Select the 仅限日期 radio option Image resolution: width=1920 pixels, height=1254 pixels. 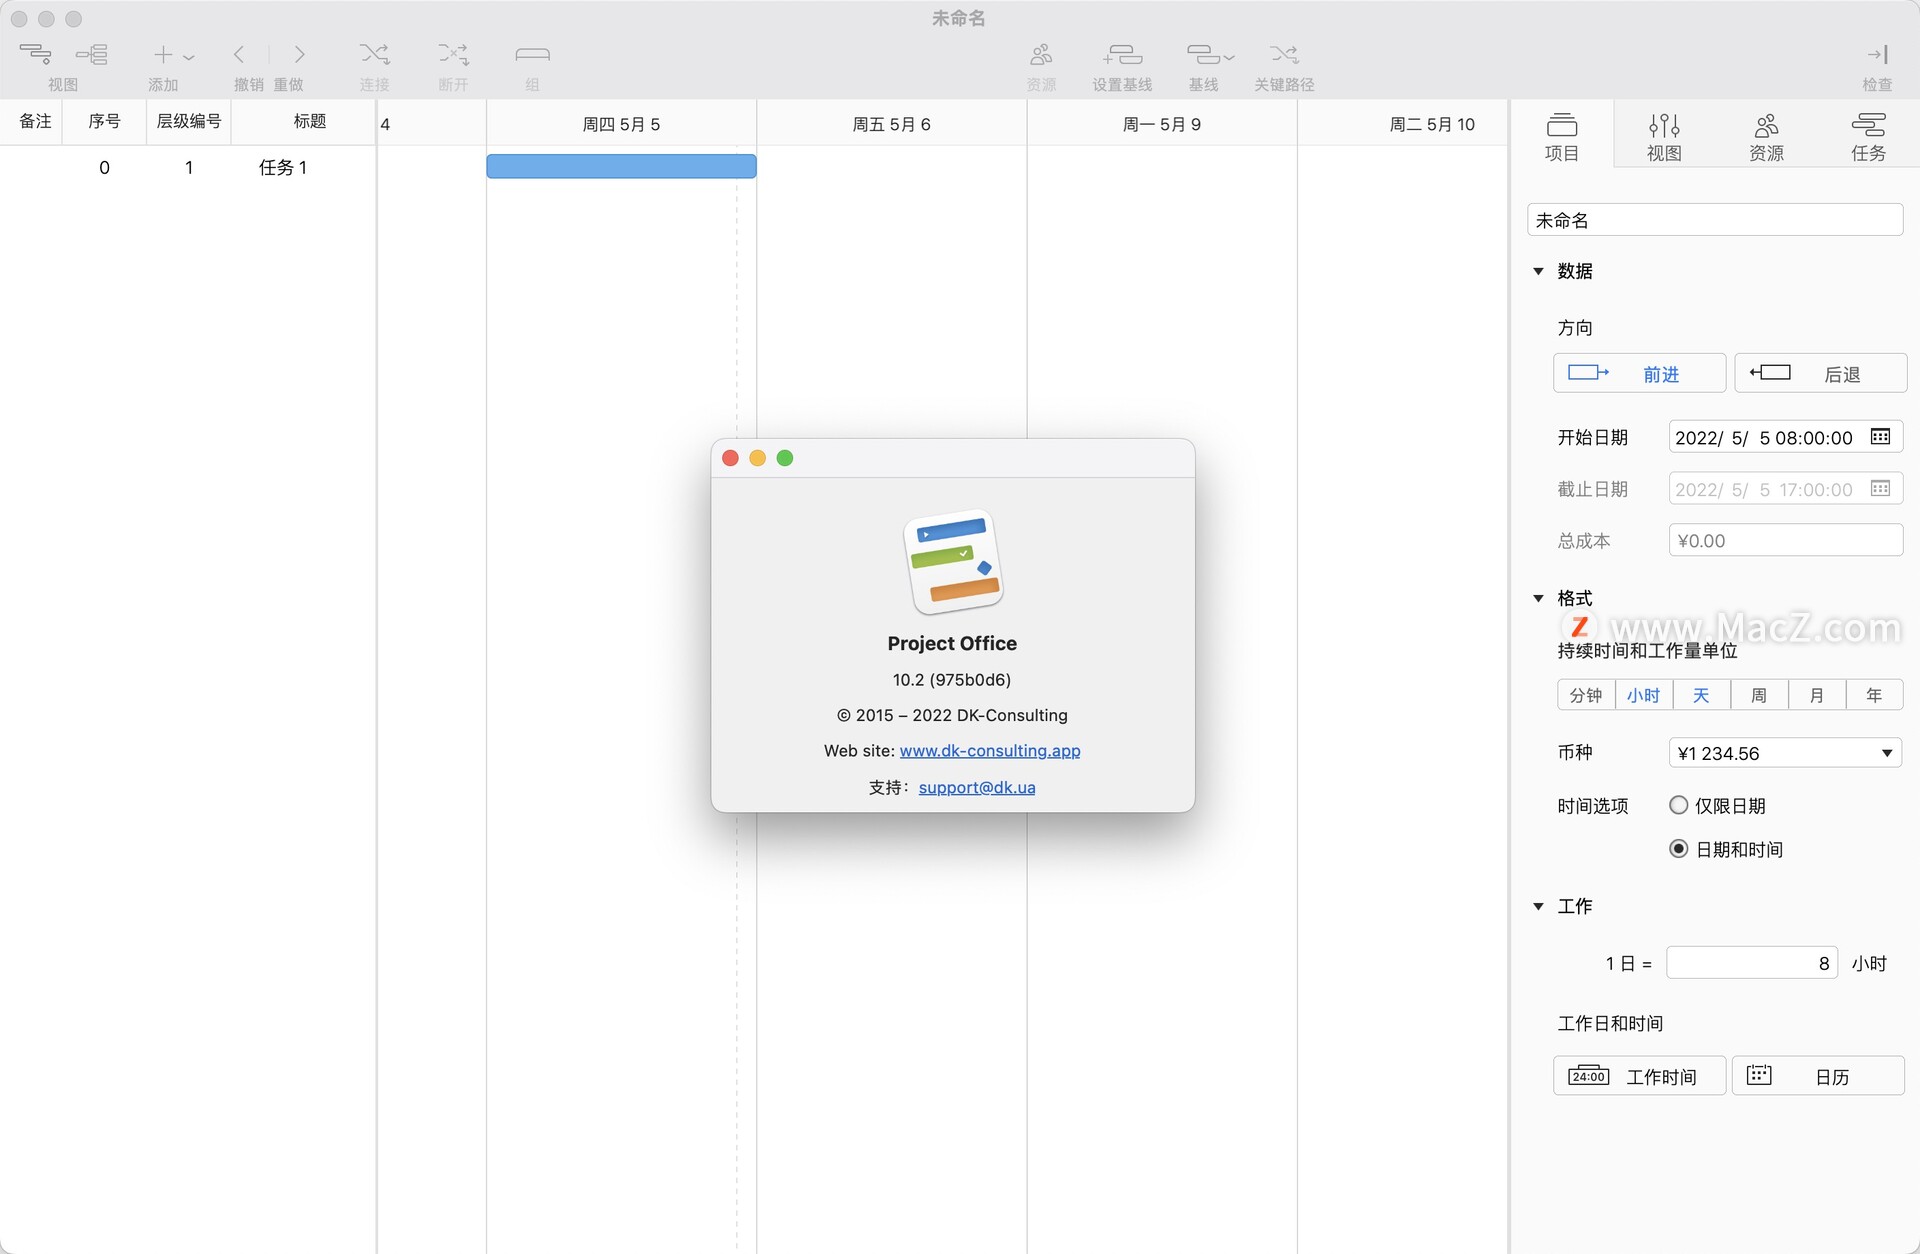point(1679,805)
